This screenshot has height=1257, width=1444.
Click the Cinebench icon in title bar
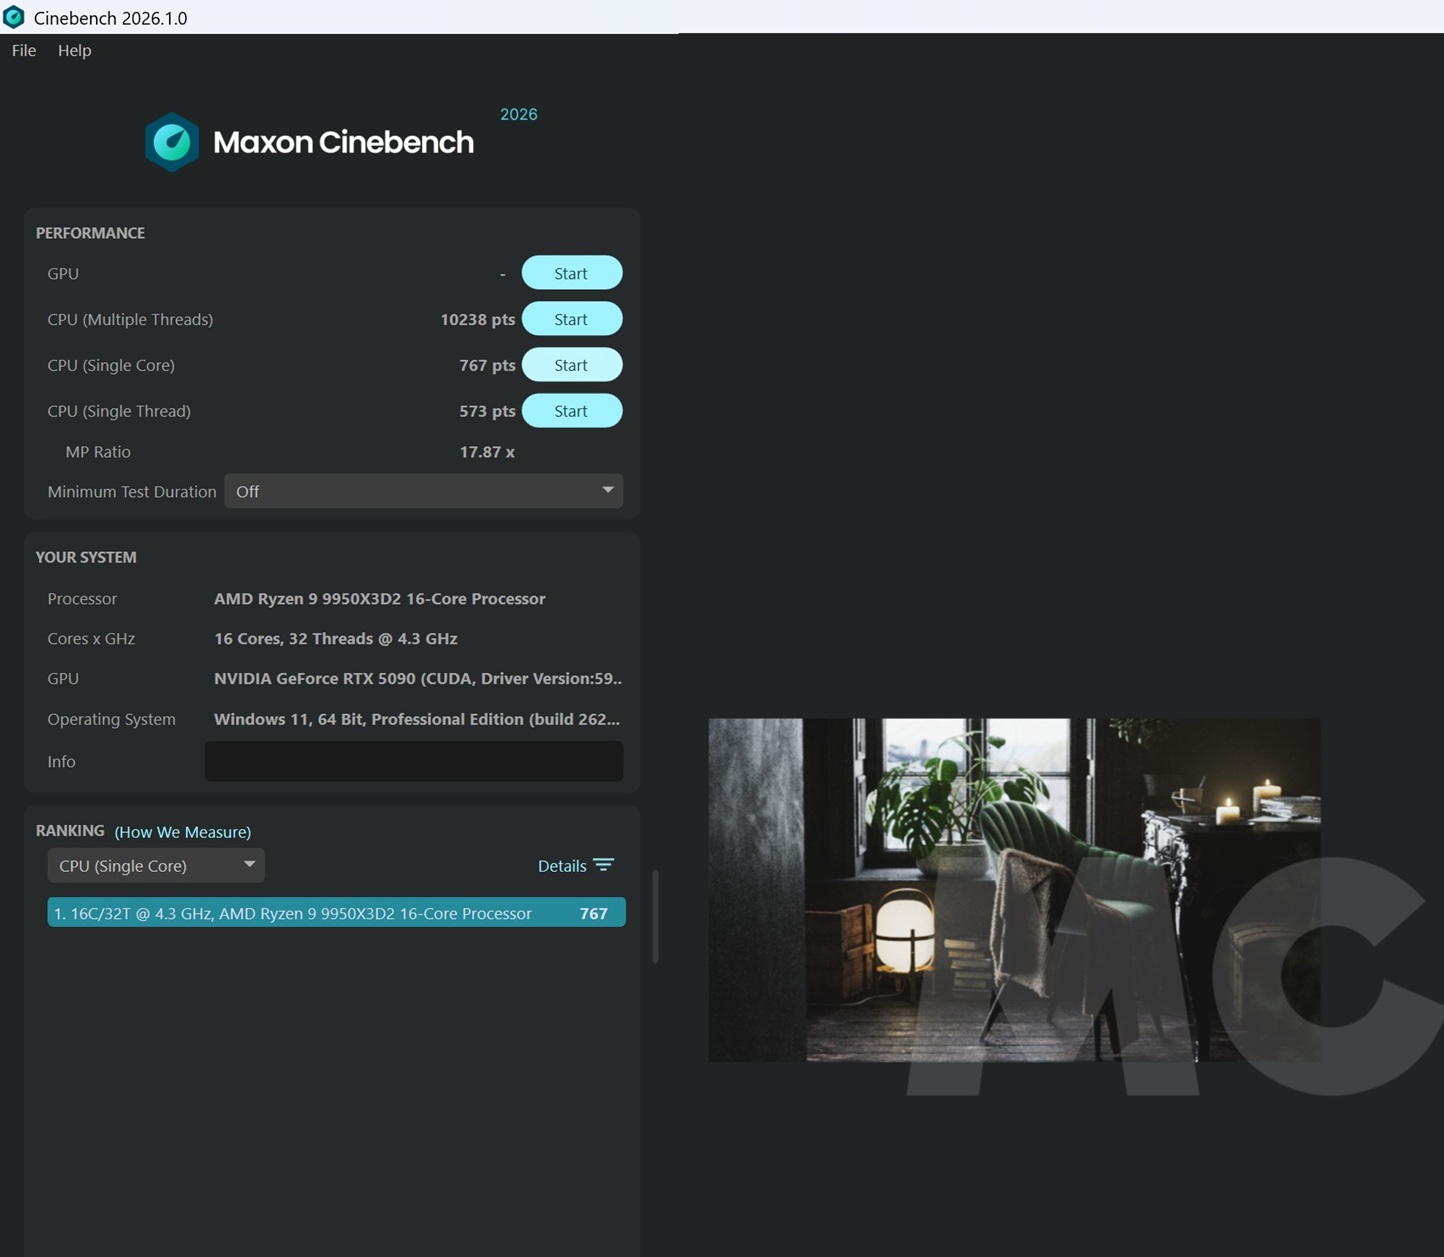pyautogui.click(x=14, y=17)
